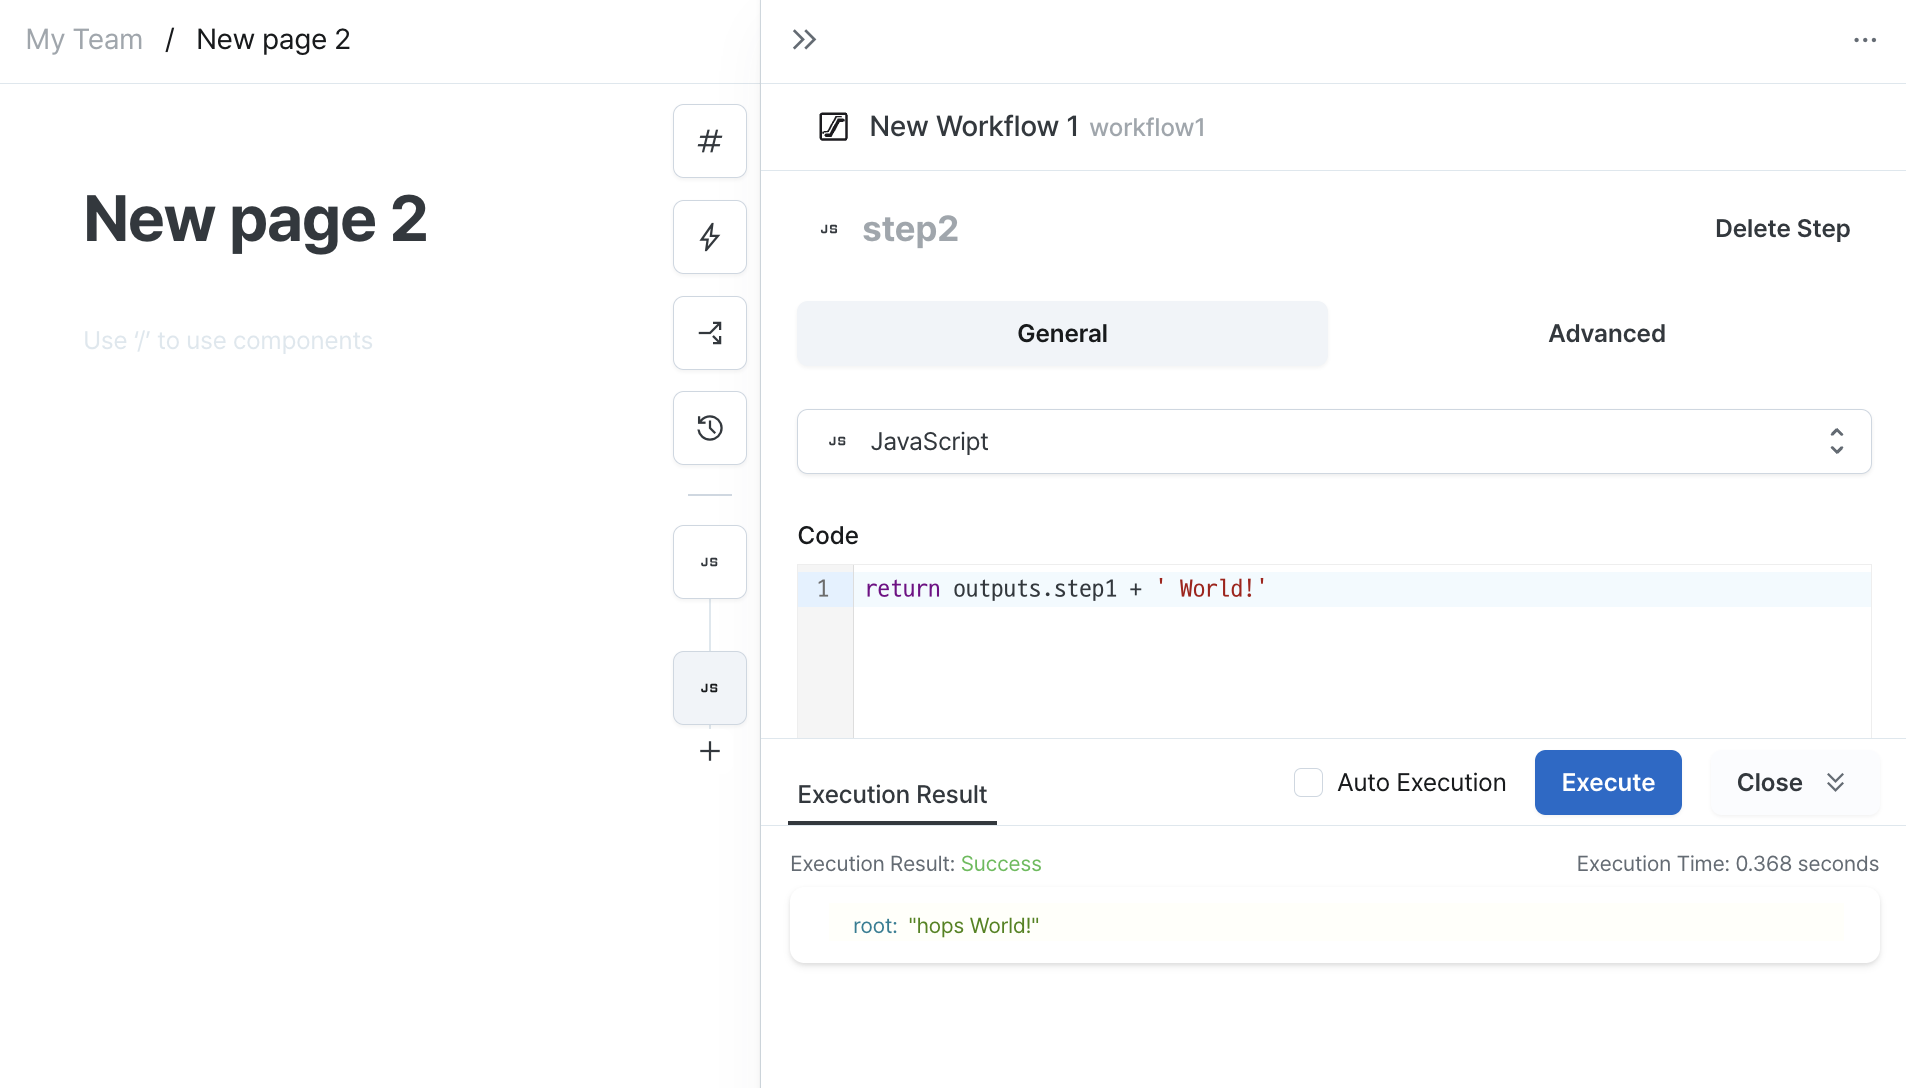Viewport: 1906px width, 1088px height.
Task: Click the Execution Time 0.368 seconds text
Action: click(x=1727, y=864)
